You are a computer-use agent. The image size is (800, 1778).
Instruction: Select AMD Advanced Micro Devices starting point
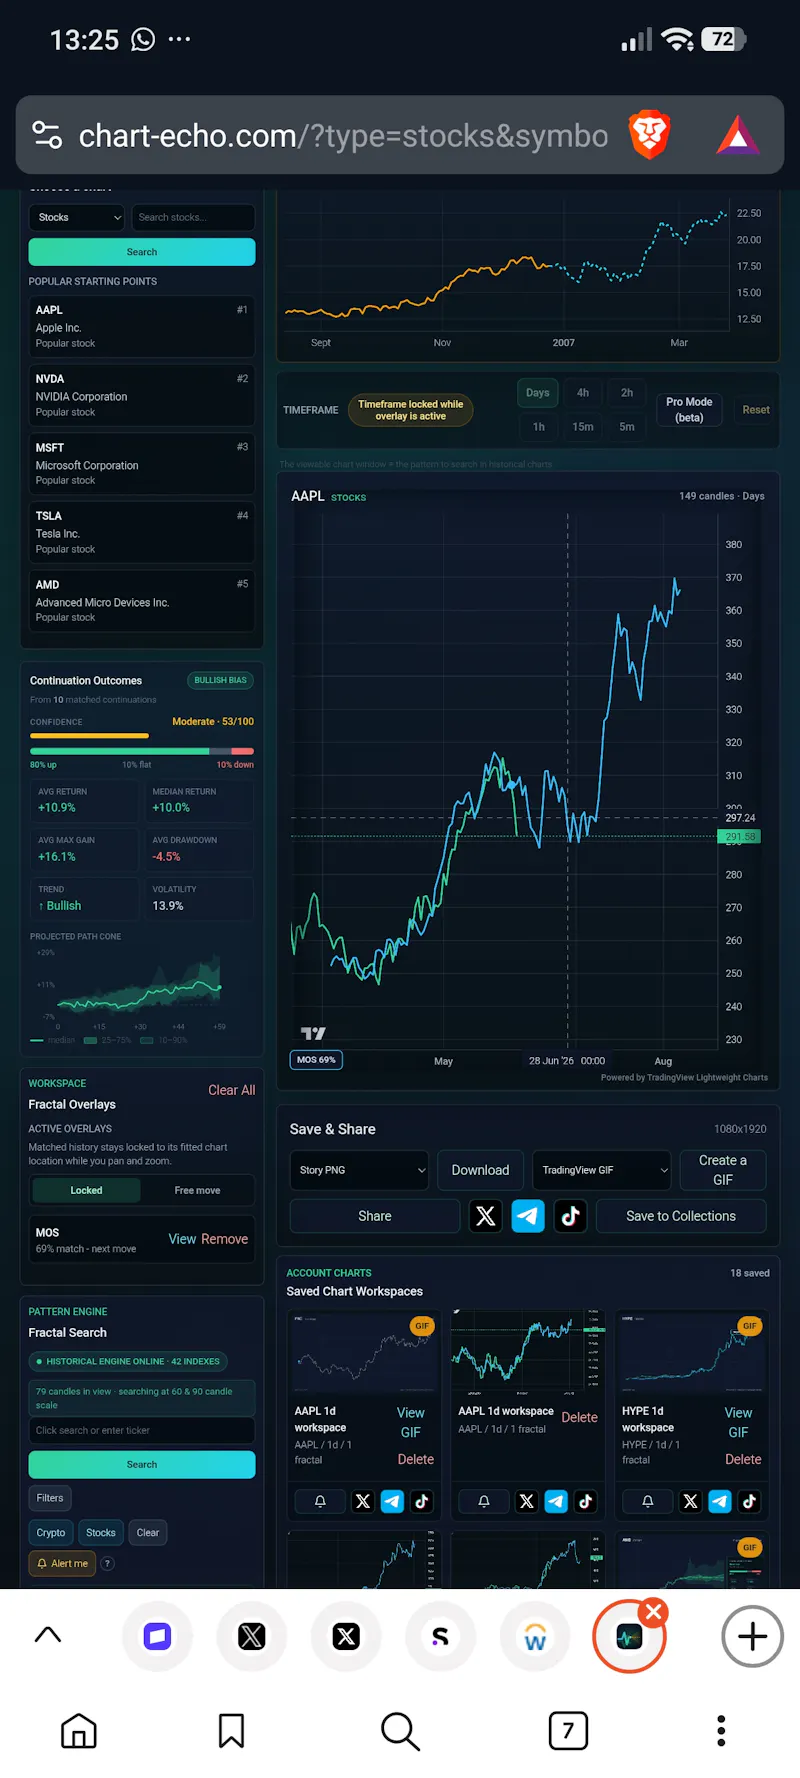142,601
